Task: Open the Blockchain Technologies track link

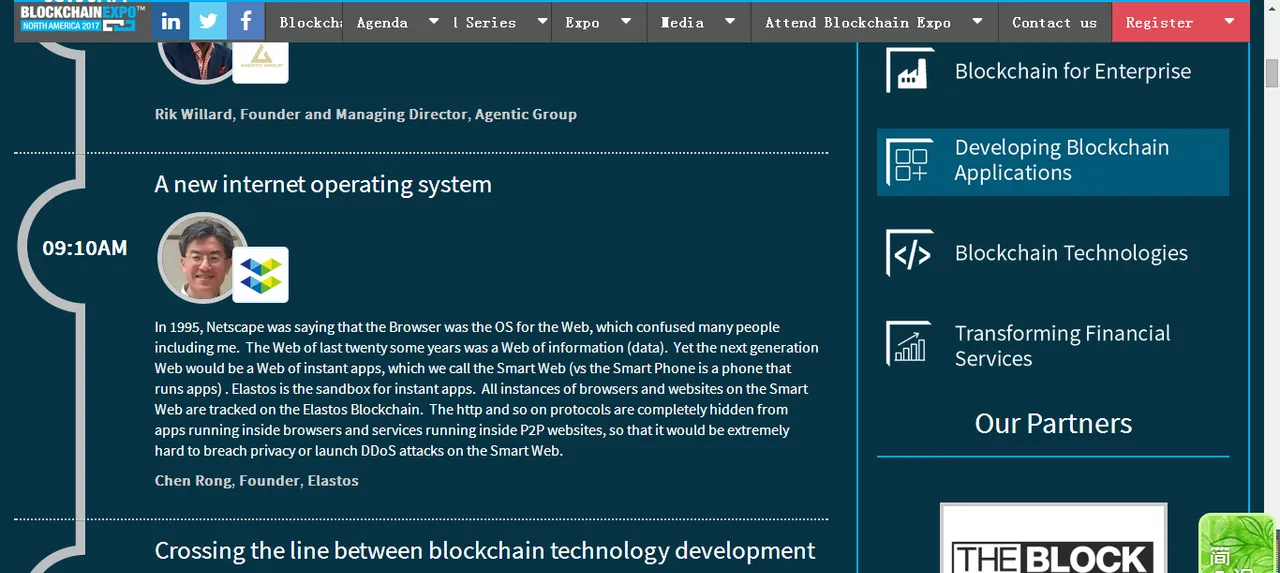Action: click(1071, 253)
